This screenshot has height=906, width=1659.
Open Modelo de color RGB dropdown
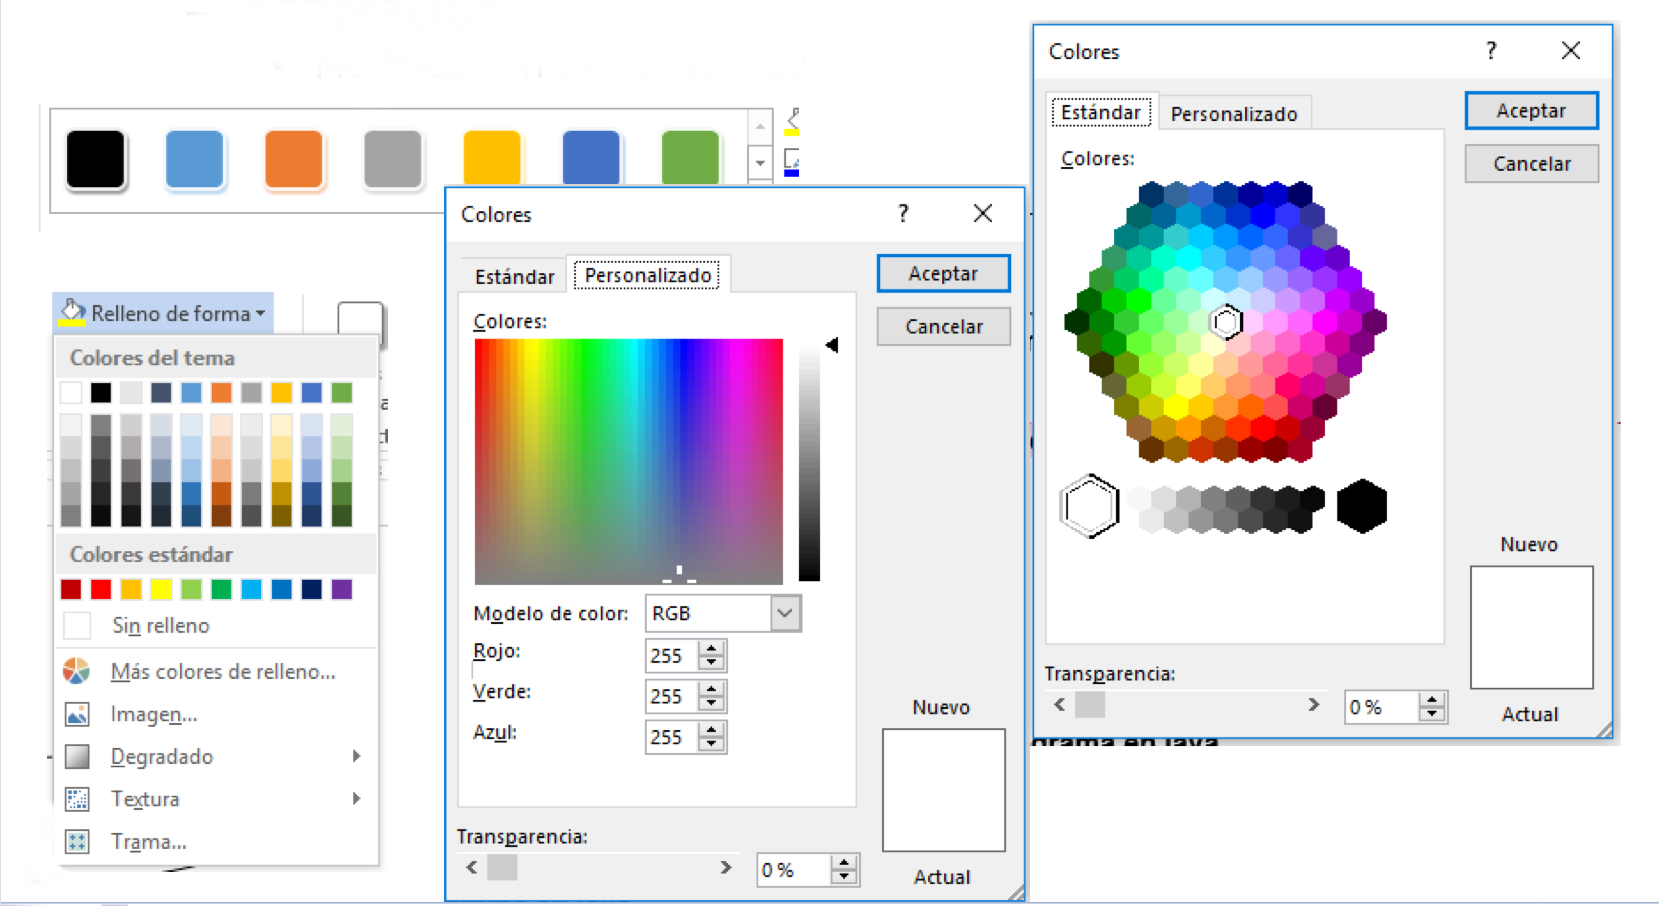coord(786,613)
